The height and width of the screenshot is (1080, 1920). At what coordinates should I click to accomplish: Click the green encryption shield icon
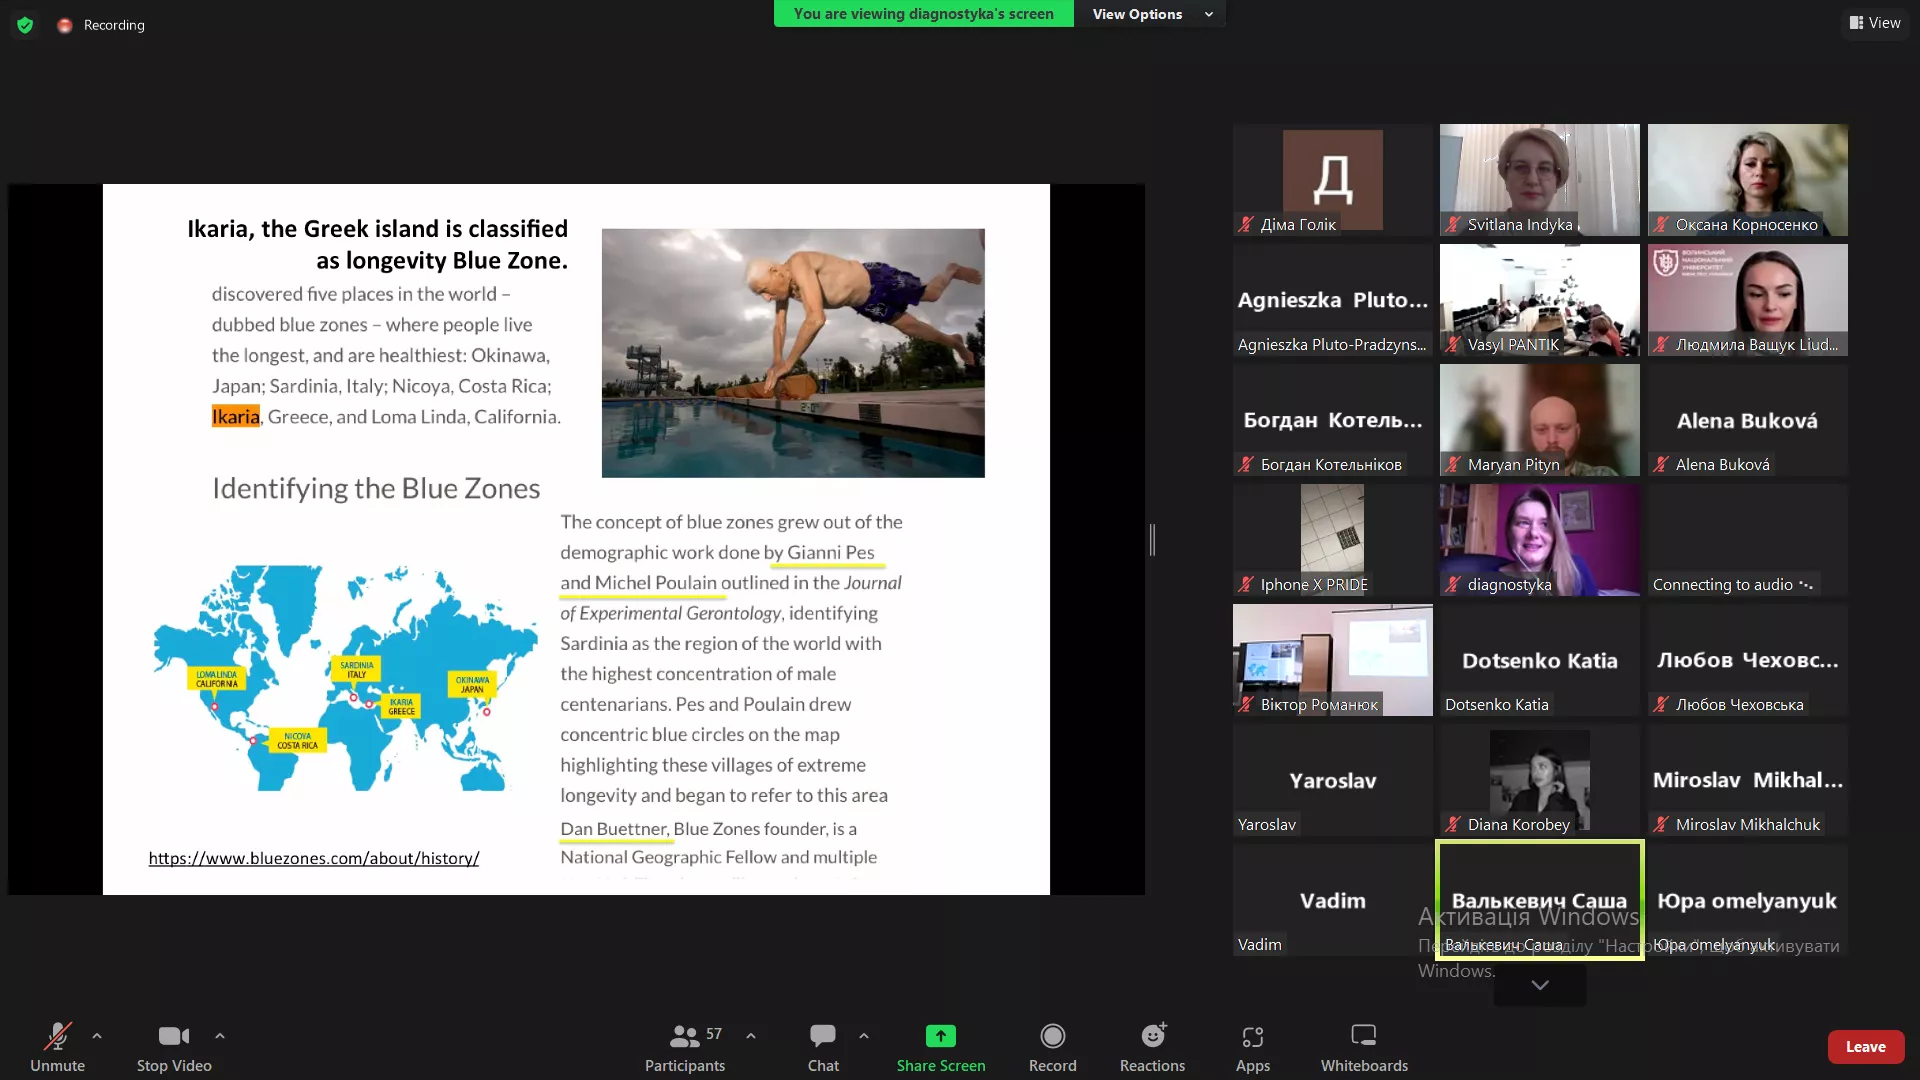pyautogui.click(x=25, y=25)
